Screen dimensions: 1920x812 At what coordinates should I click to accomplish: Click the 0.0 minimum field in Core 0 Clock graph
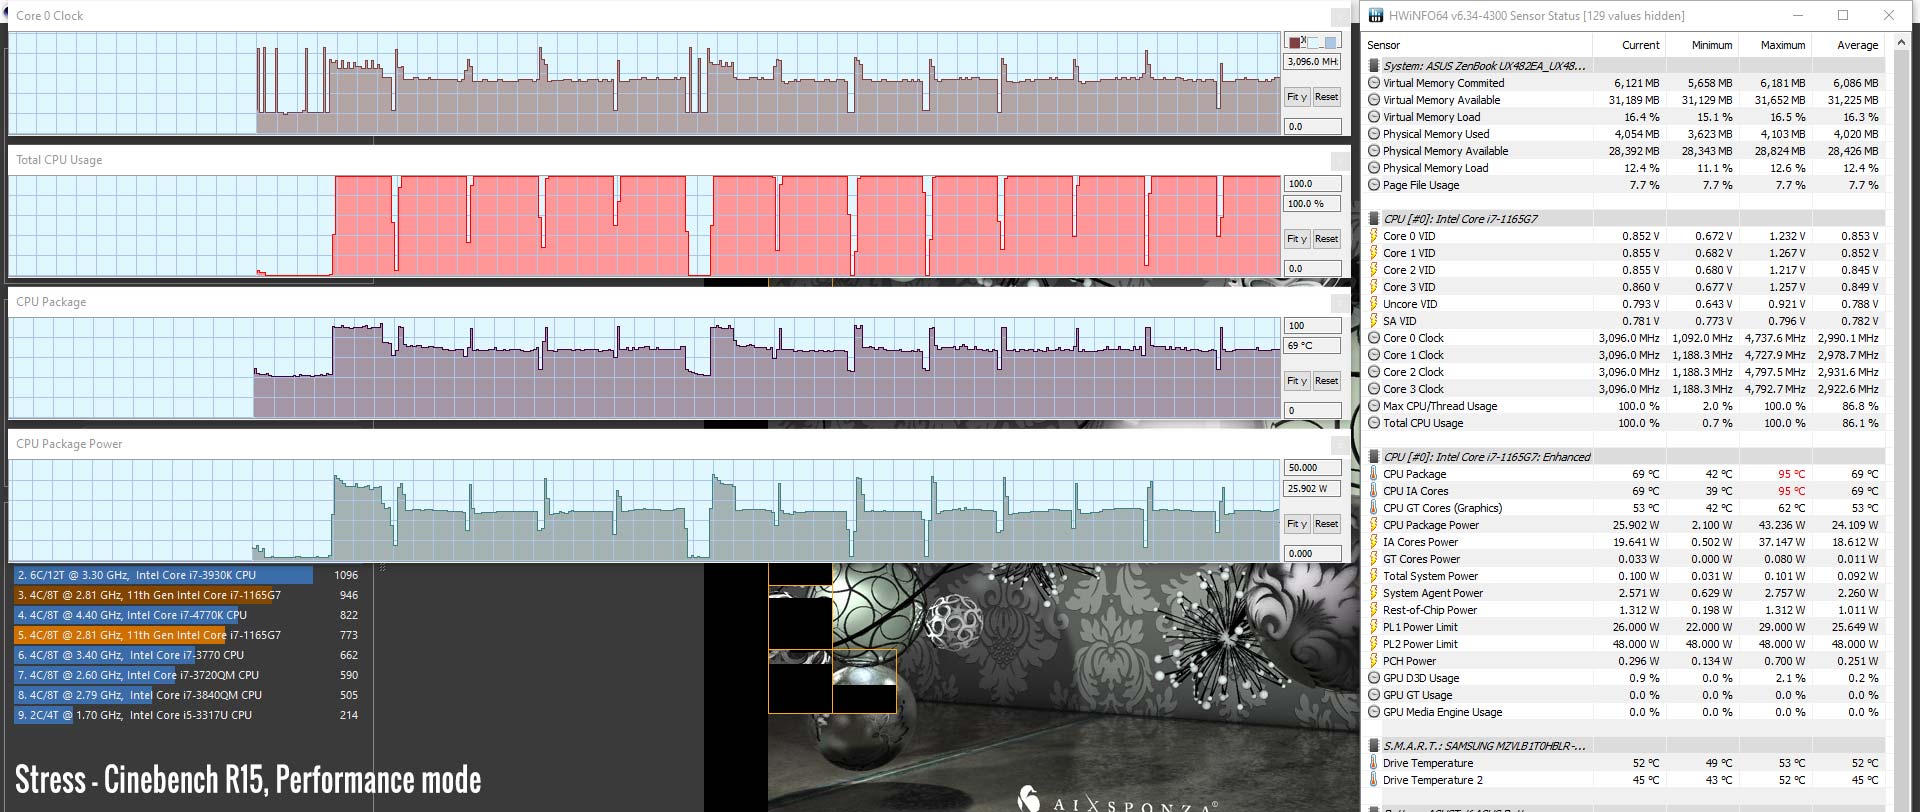click(x=1313, y=127)
